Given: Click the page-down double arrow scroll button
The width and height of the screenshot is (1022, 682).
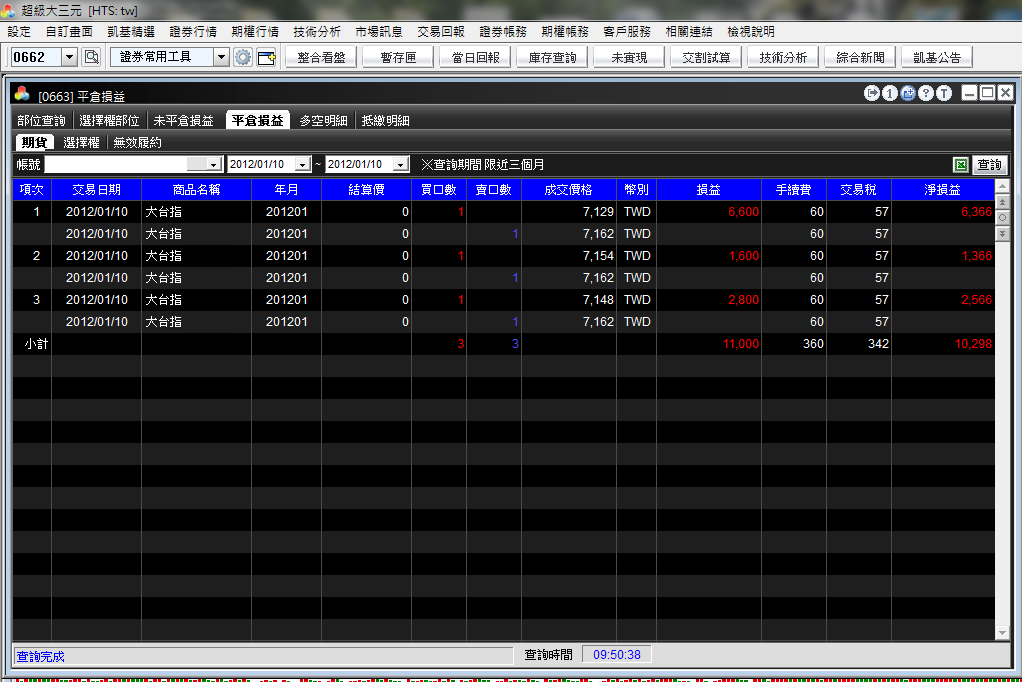Looking at the screenshot, I should click(1002, 233).
